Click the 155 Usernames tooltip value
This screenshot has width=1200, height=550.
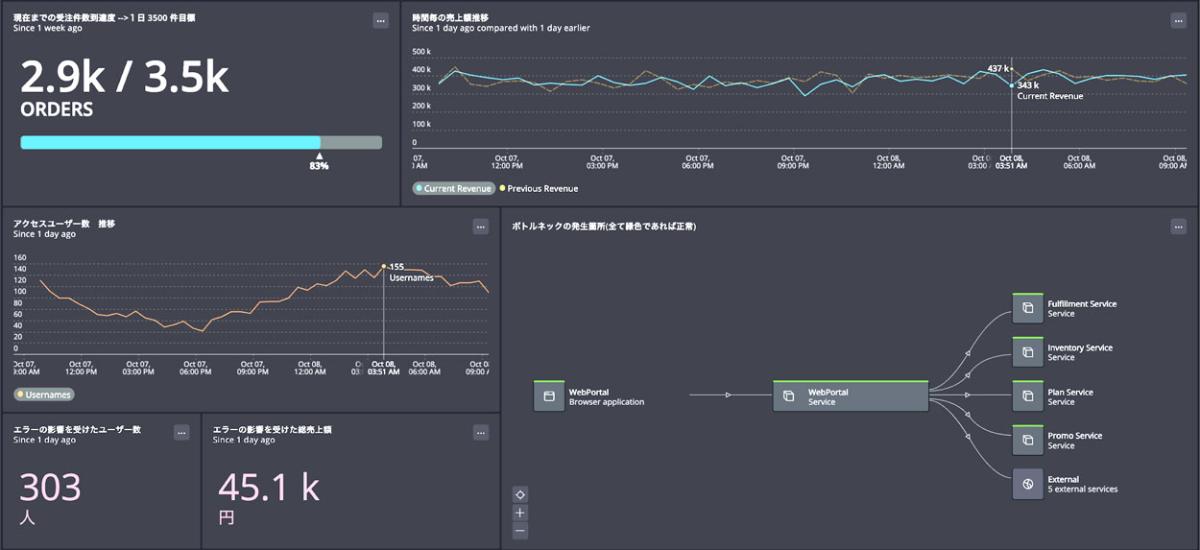(x=396, y=267)
